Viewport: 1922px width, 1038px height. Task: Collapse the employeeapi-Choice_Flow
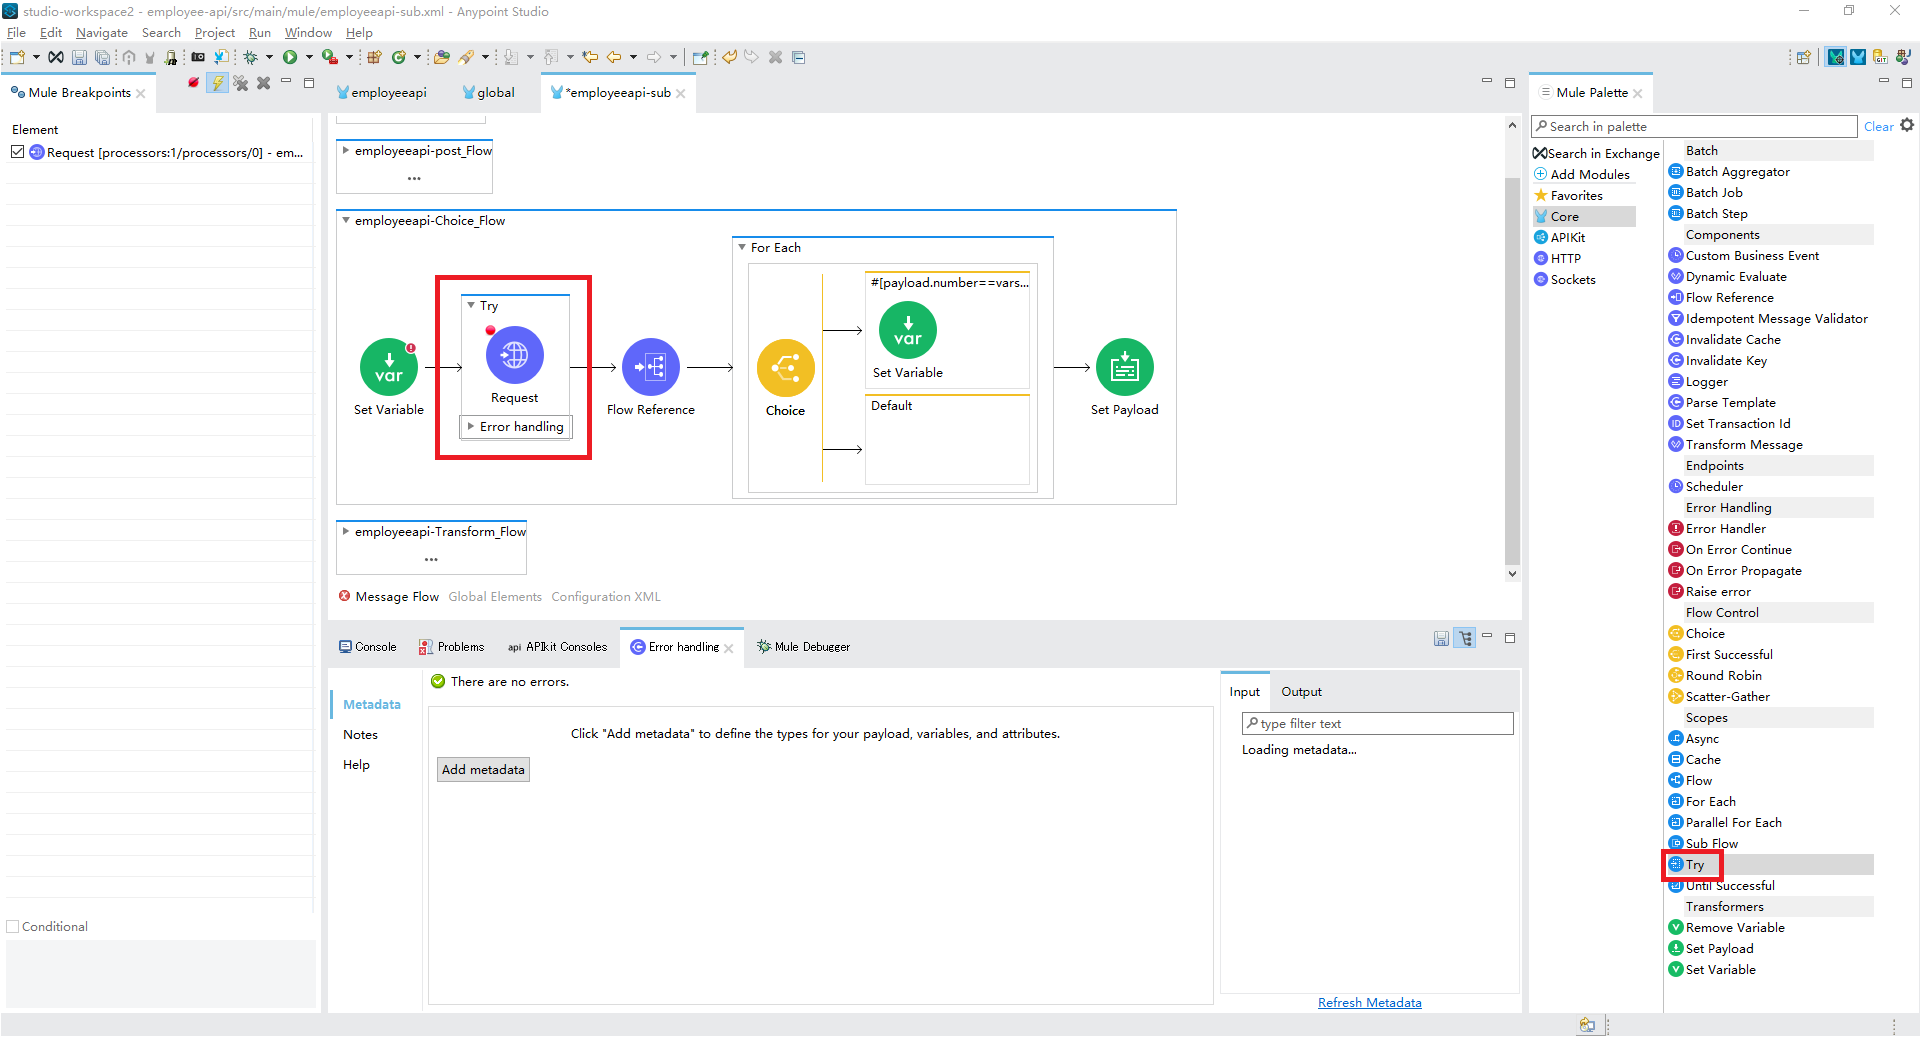346,221
